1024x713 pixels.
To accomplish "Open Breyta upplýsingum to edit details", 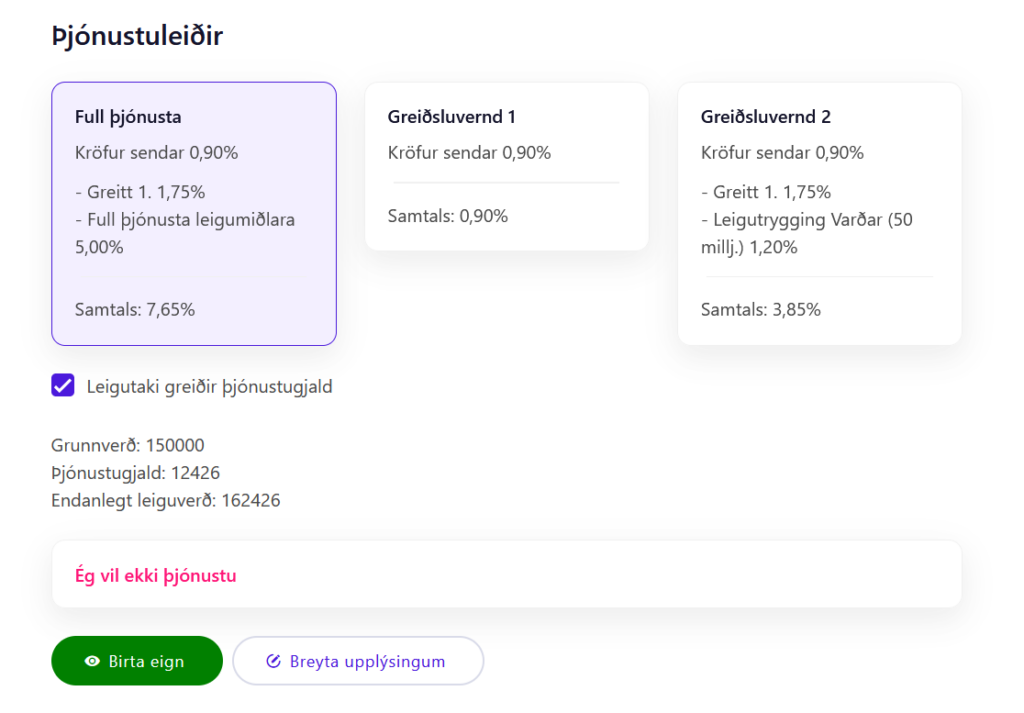I will 367,661.
